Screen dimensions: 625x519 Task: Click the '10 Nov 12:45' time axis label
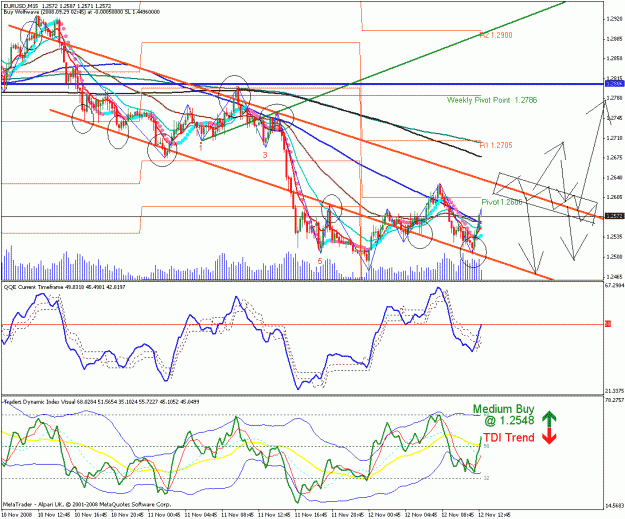[54, 515]
